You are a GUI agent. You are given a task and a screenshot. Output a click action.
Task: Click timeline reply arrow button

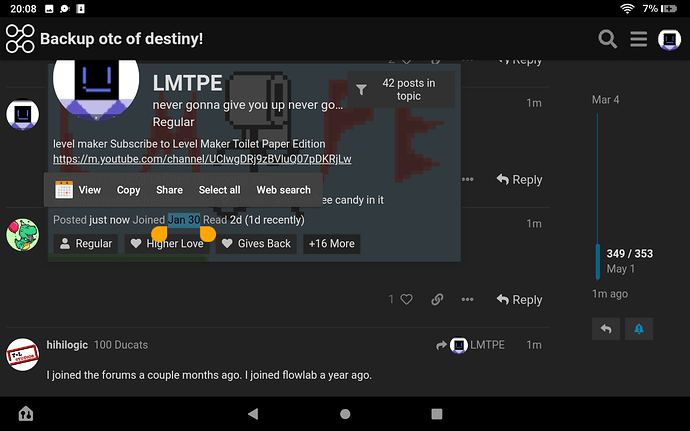(606, 329)
